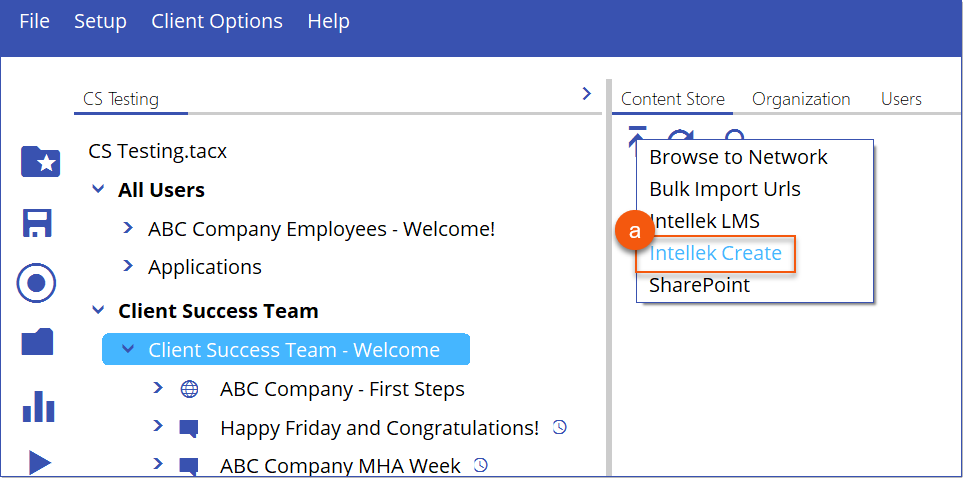Screen dimensions: 965x480
Task: Select ABC Company - First Steps text
Action: point(342,390)
